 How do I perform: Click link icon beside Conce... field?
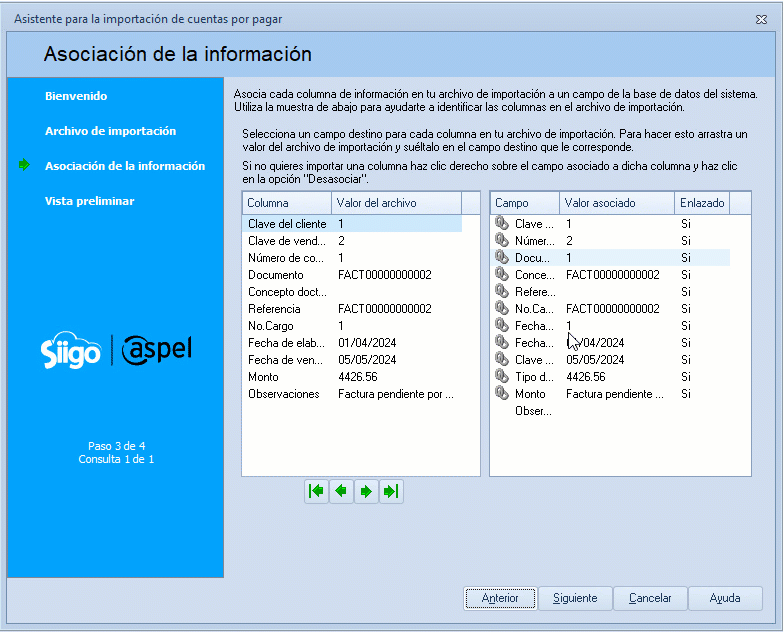pos(502,275)
